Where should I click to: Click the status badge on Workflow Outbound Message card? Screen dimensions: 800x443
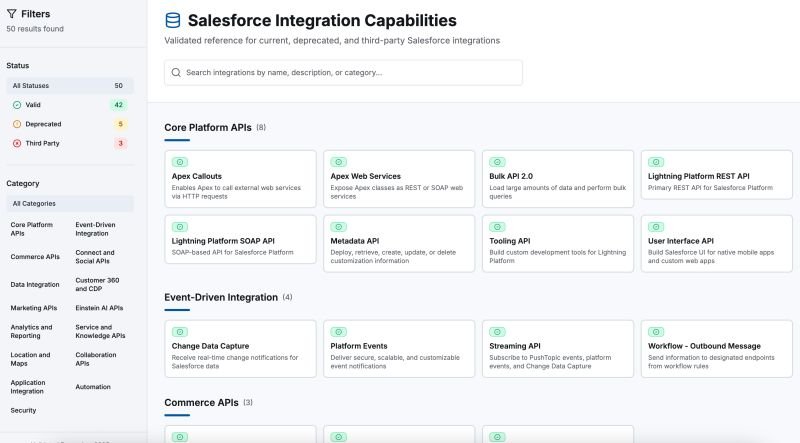(656, 332)
